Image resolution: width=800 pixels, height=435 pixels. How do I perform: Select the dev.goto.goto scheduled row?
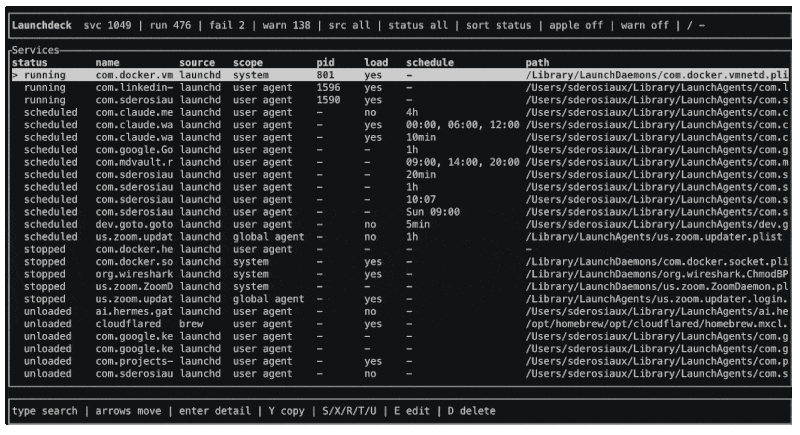point(400,224)
